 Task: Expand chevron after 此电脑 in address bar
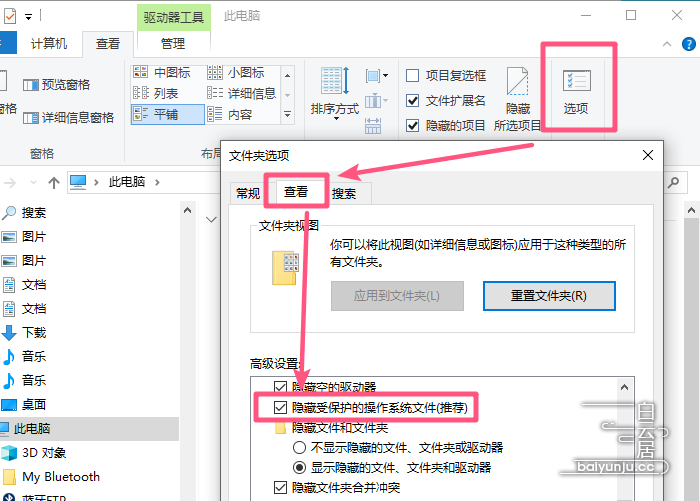pyautogui.click(x=157, y=182)
